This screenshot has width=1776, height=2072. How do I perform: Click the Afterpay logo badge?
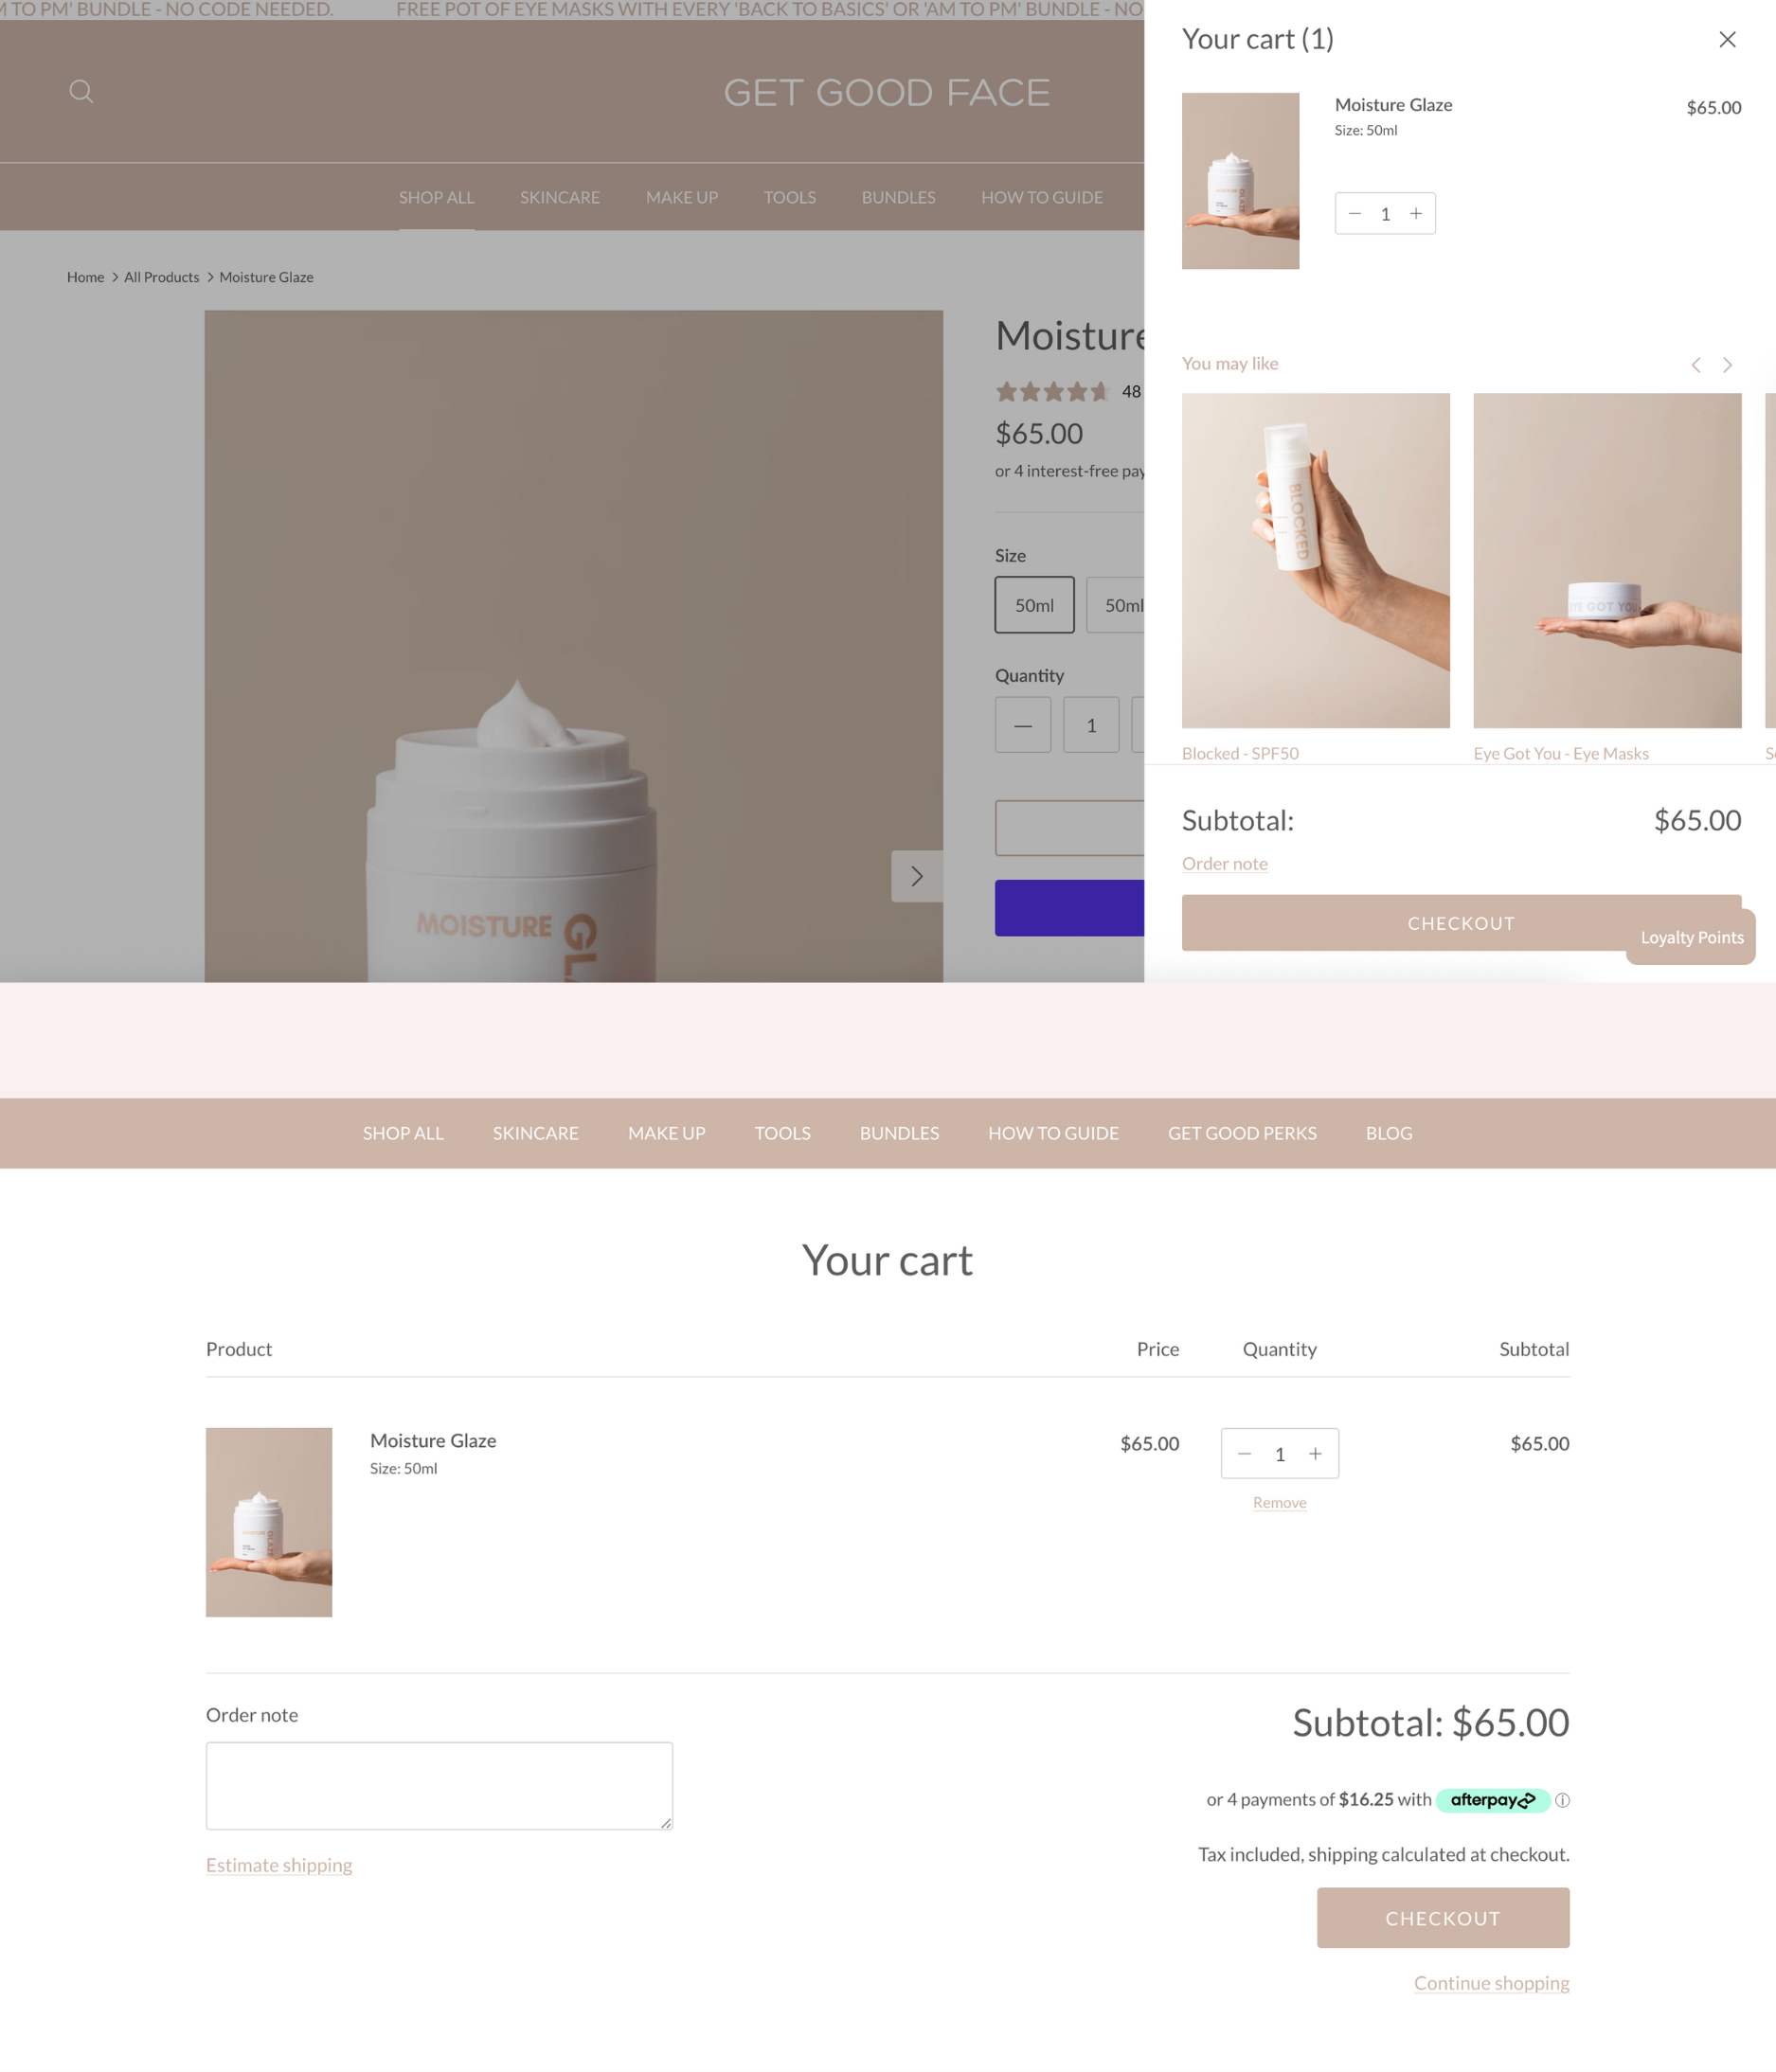coord(1493,1800)
